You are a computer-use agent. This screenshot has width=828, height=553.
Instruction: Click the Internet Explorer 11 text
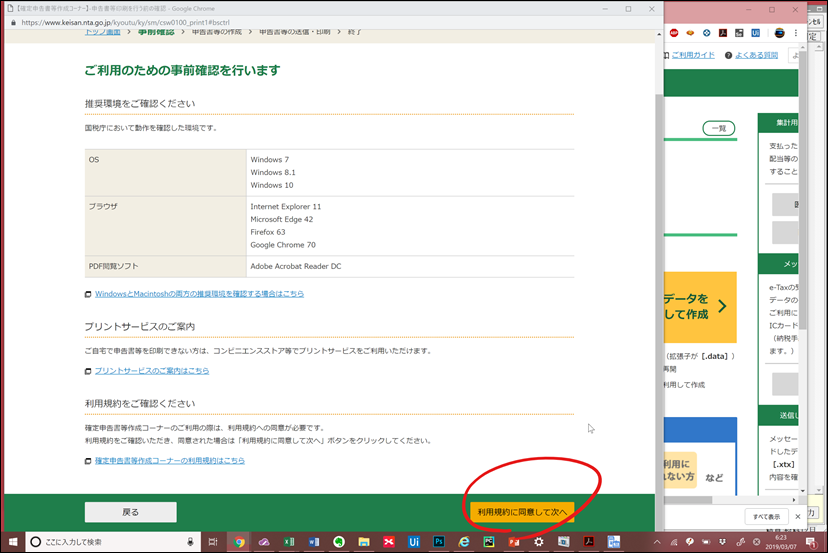(285, 207)
